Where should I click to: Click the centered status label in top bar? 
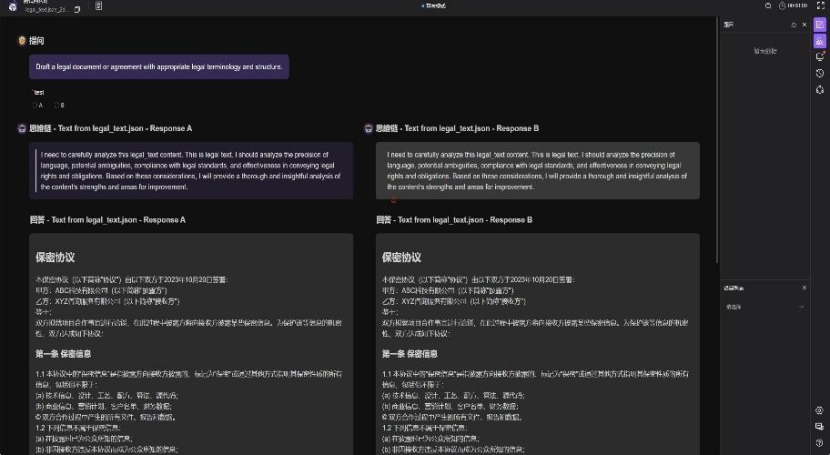(x=434, y=6)
